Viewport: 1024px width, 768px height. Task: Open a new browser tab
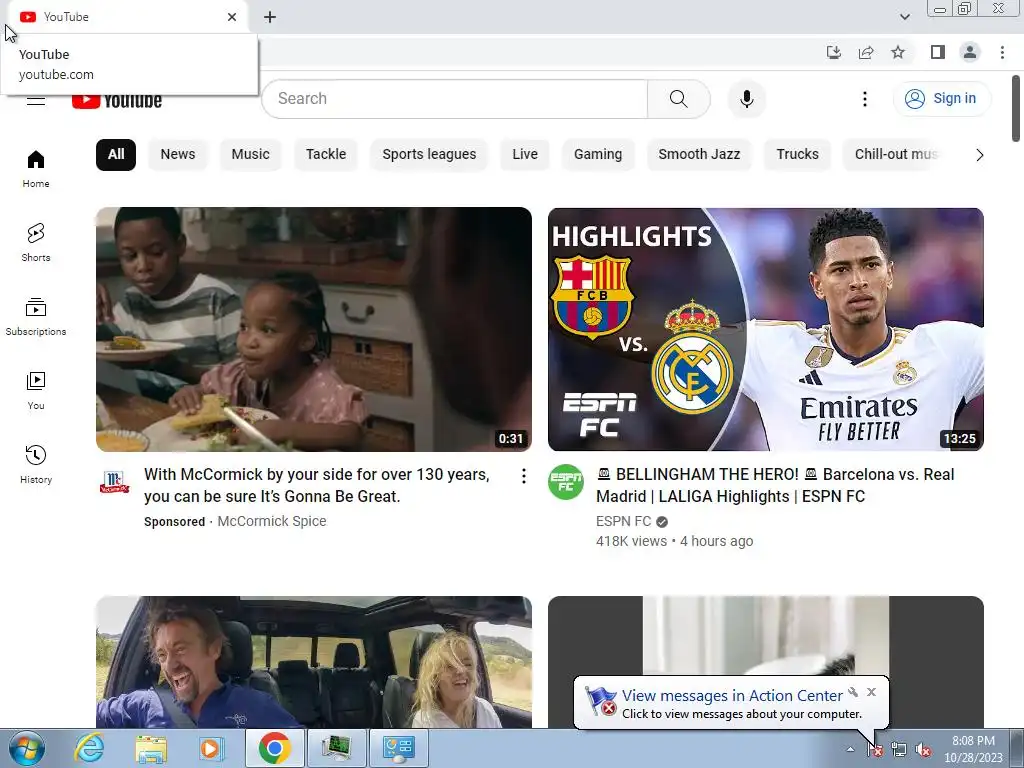[270, 17]
